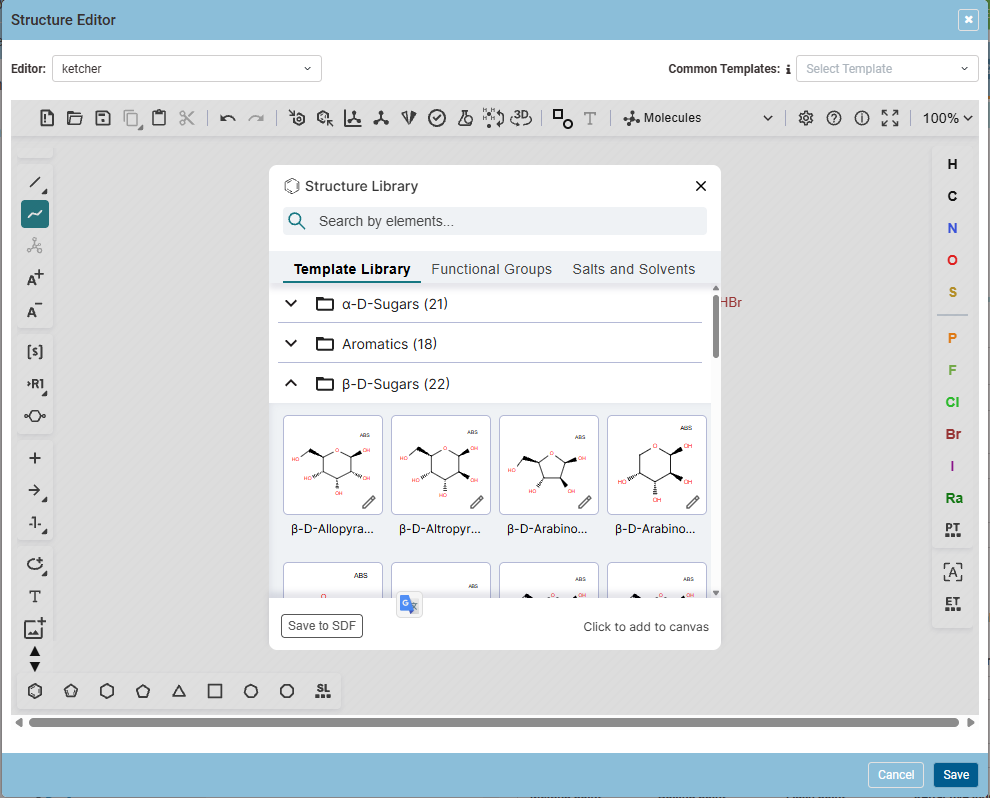
Task: Run the Check Structure tool
Action: click(x=437, y=118)
